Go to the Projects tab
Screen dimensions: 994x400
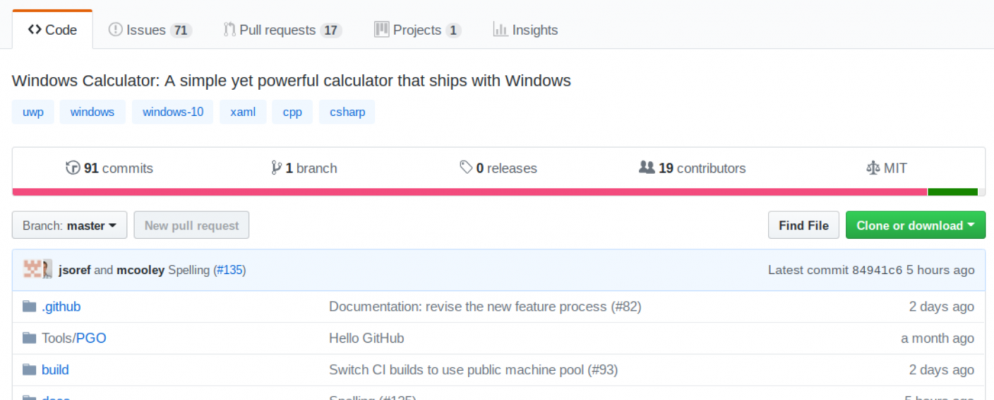417,30
